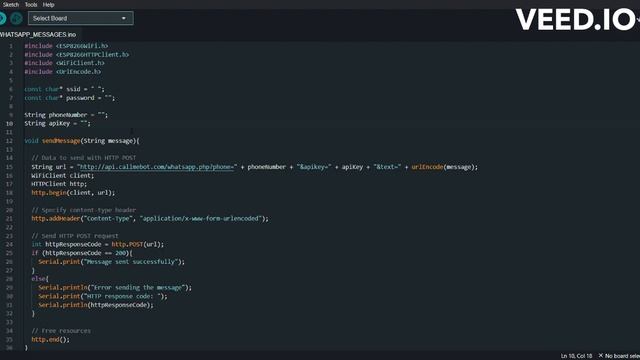This screenshot has height=360, width=640.
Task: Click the String apiKey declaration
Action: pos(57,123)
